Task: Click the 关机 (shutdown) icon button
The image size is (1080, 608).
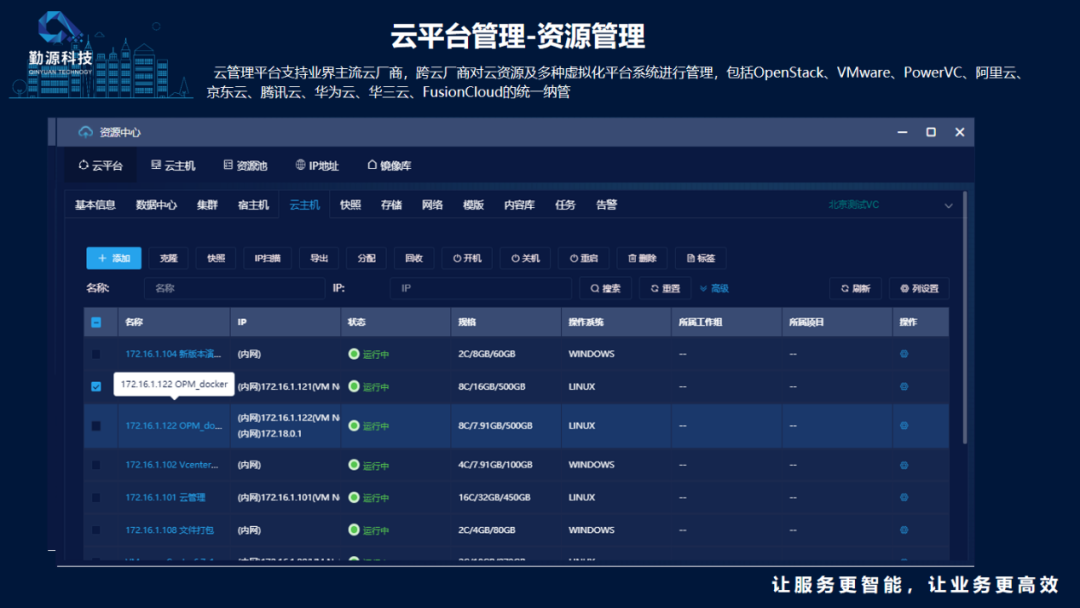Action: pos(522,258)
